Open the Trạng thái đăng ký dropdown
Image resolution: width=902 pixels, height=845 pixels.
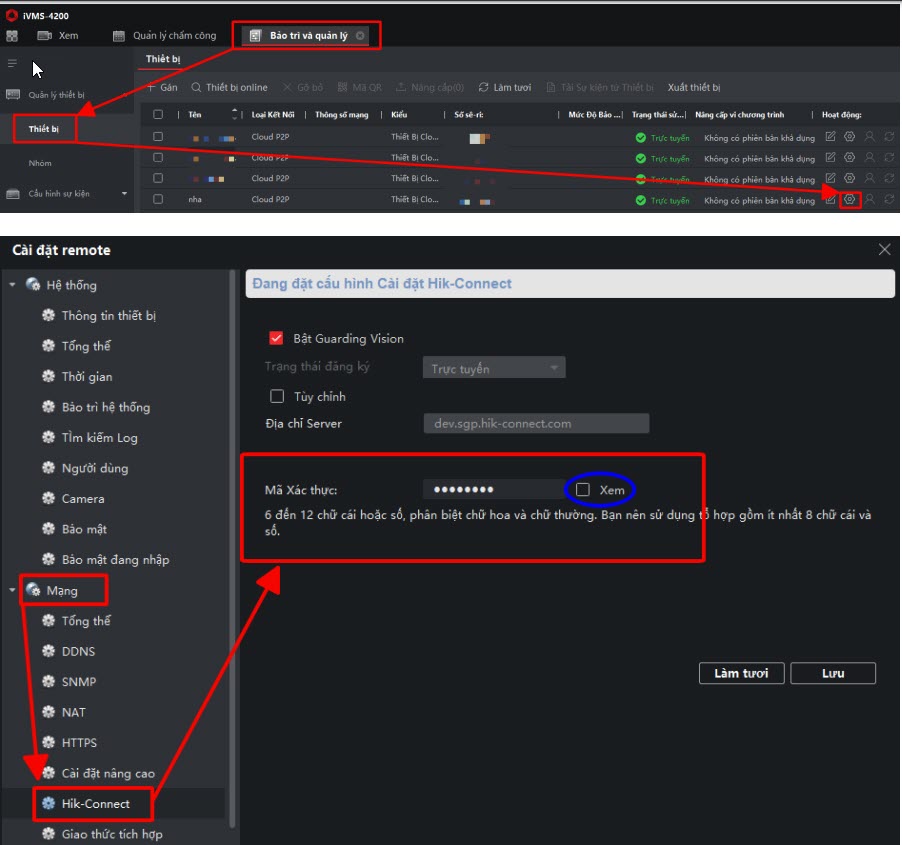pos(494,368)
